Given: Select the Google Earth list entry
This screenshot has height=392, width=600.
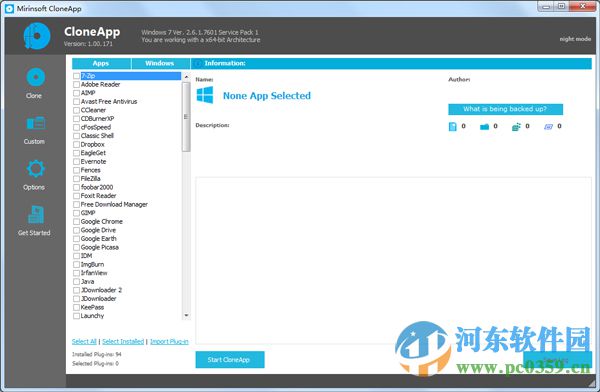Looking at the screenshot, I should pyautogui.click(x=99, y=238).
